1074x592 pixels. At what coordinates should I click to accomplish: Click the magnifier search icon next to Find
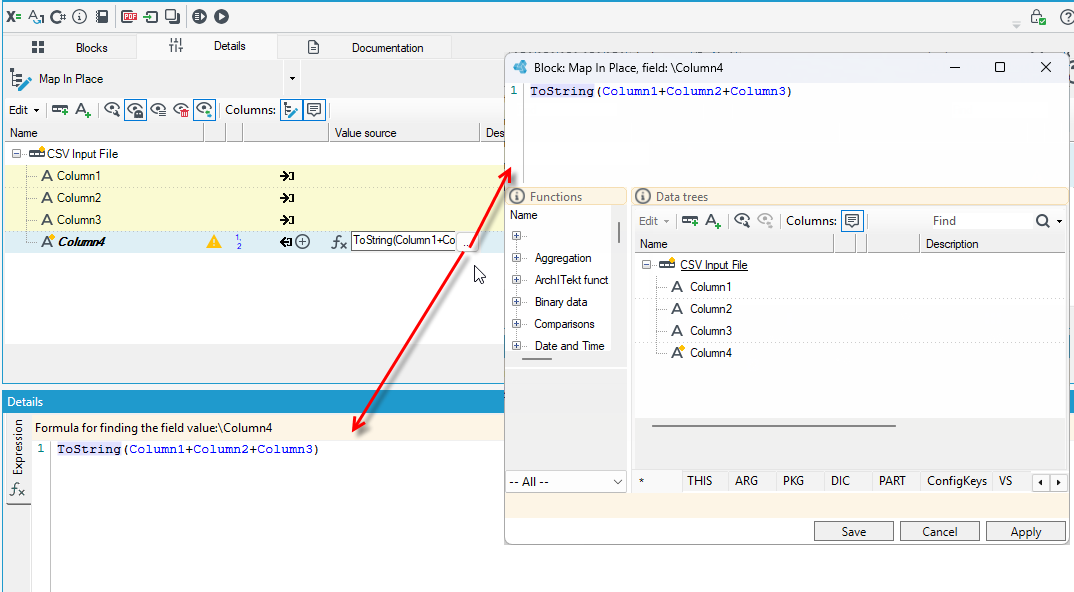click(1042, 221)
